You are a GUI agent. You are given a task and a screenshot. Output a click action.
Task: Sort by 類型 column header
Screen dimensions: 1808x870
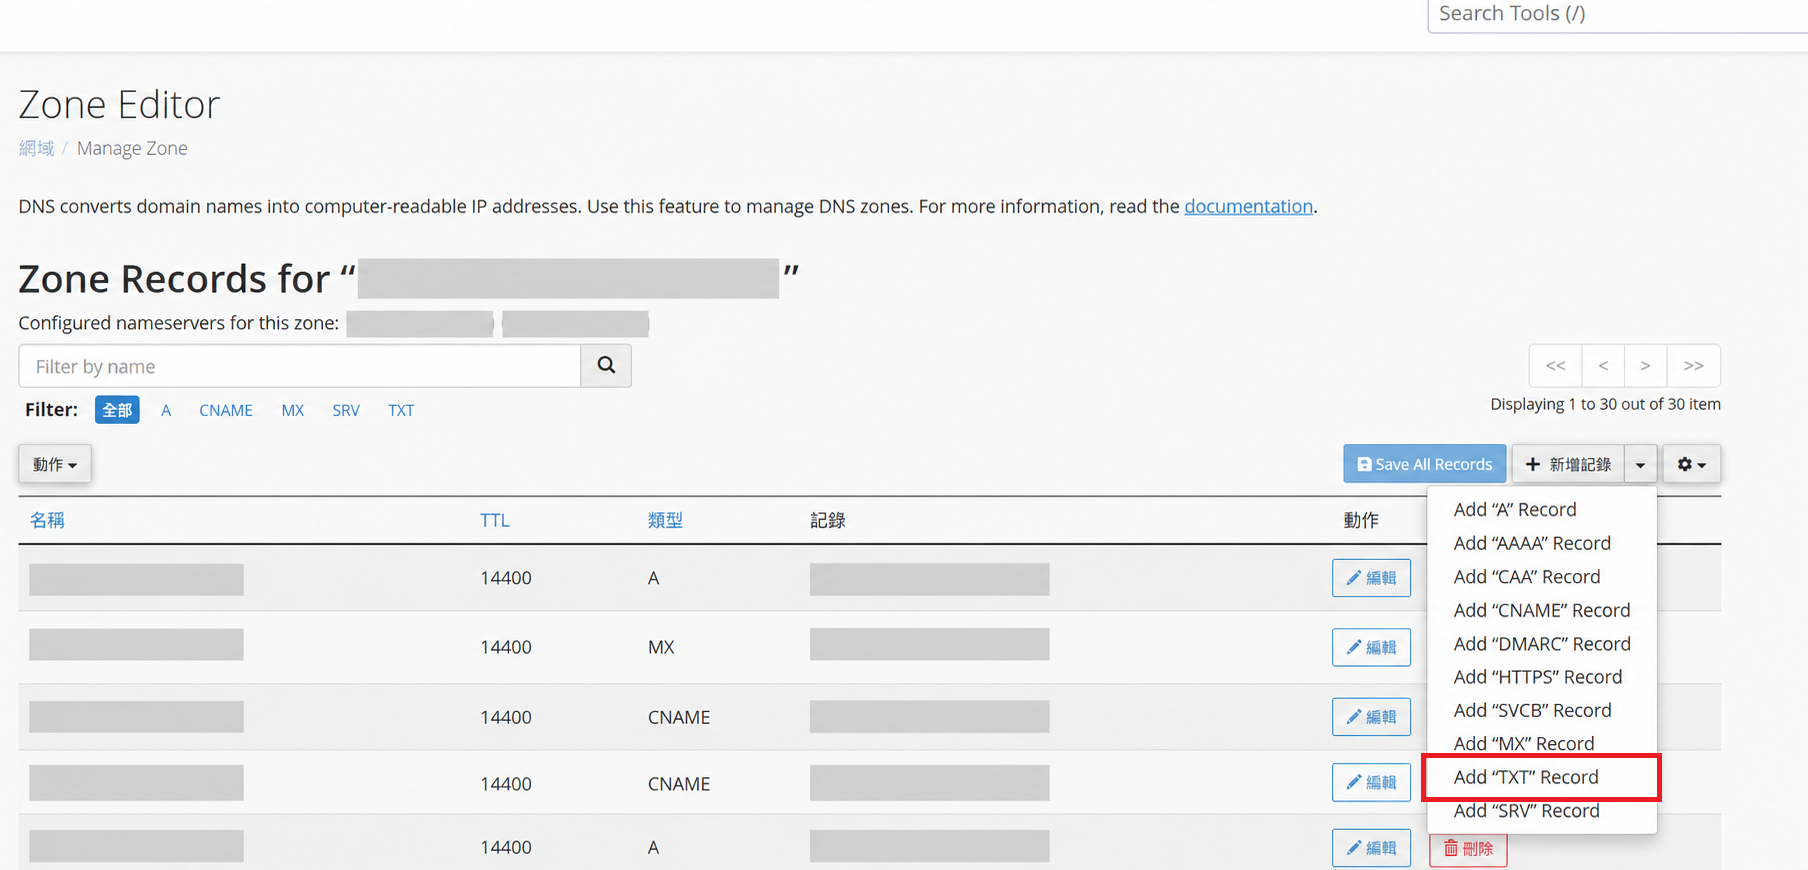[x=665, y=520]
